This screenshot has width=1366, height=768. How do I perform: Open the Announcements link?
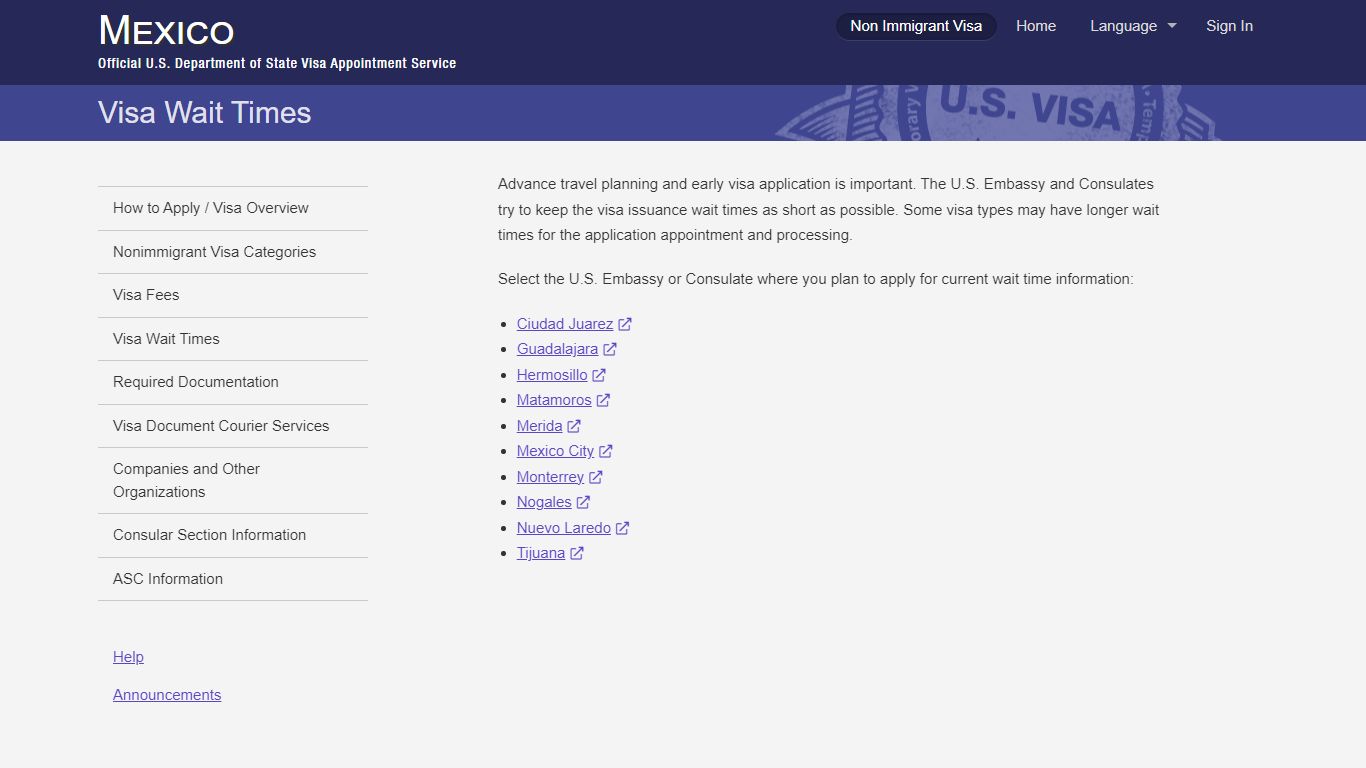coord(167,695)
